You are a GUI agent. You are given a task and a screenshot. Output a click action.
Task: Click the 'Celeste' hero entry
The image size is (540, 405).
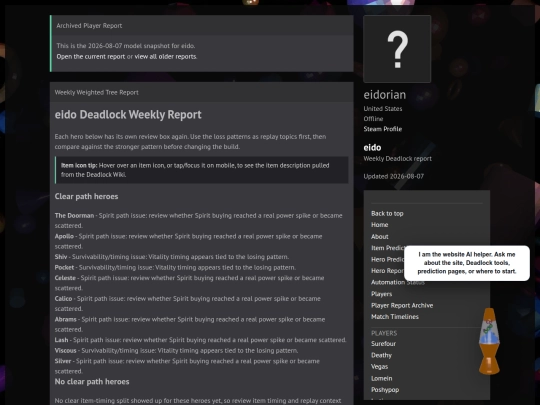point(65,278)
